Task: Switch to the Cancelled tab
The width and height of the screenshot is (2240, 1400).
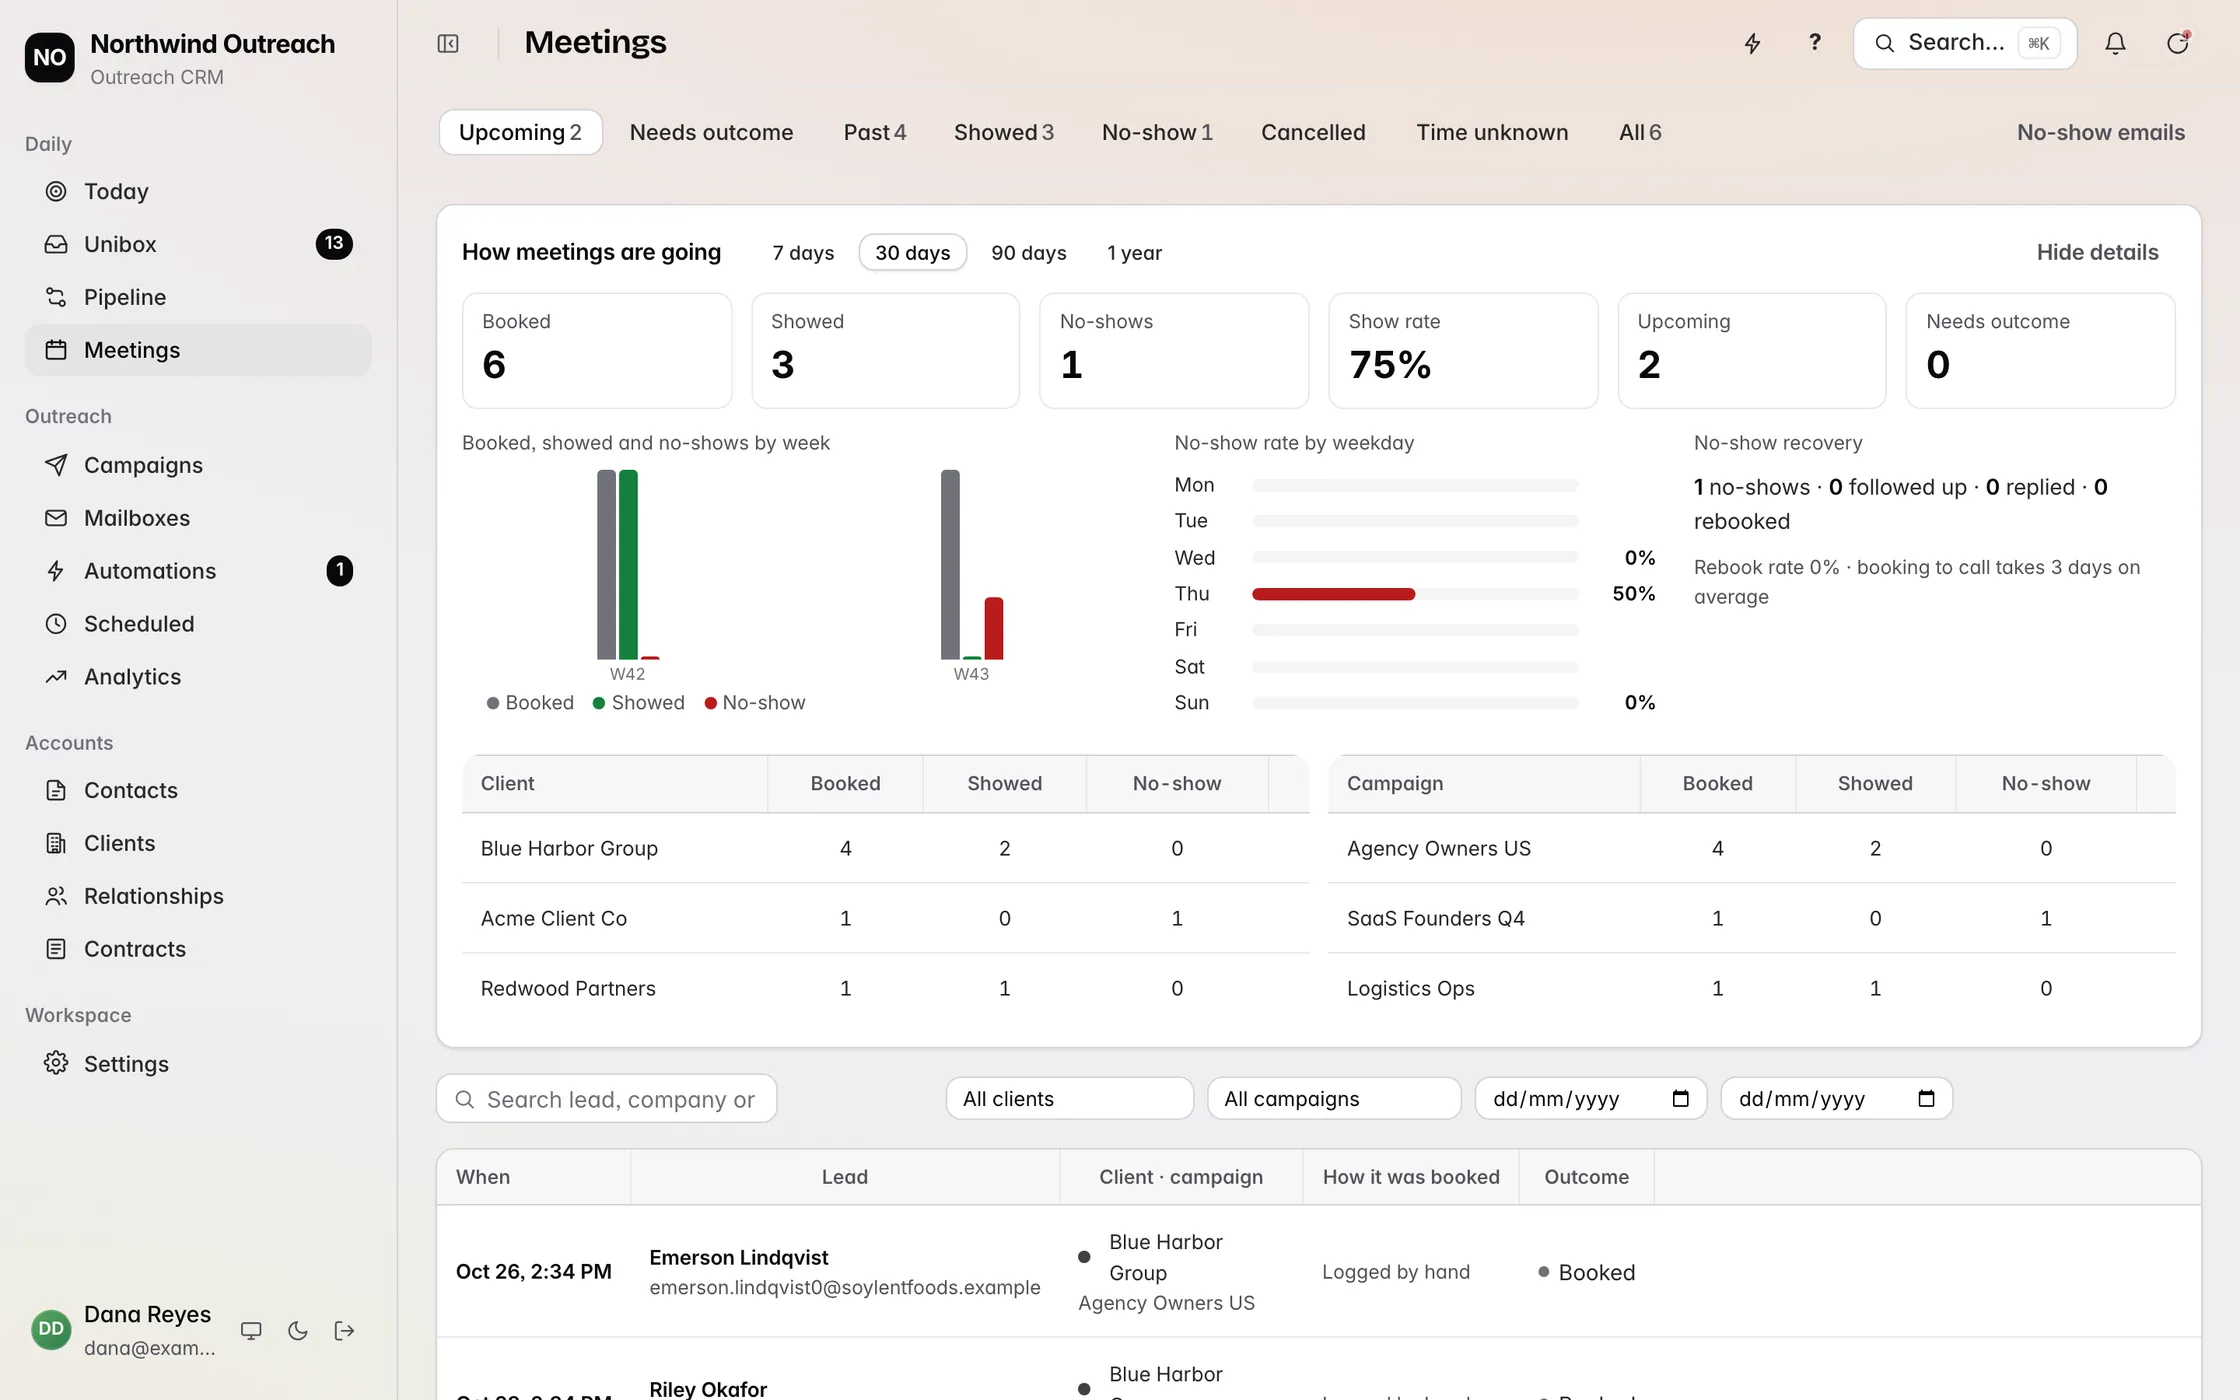Action: click(1313, 133)
